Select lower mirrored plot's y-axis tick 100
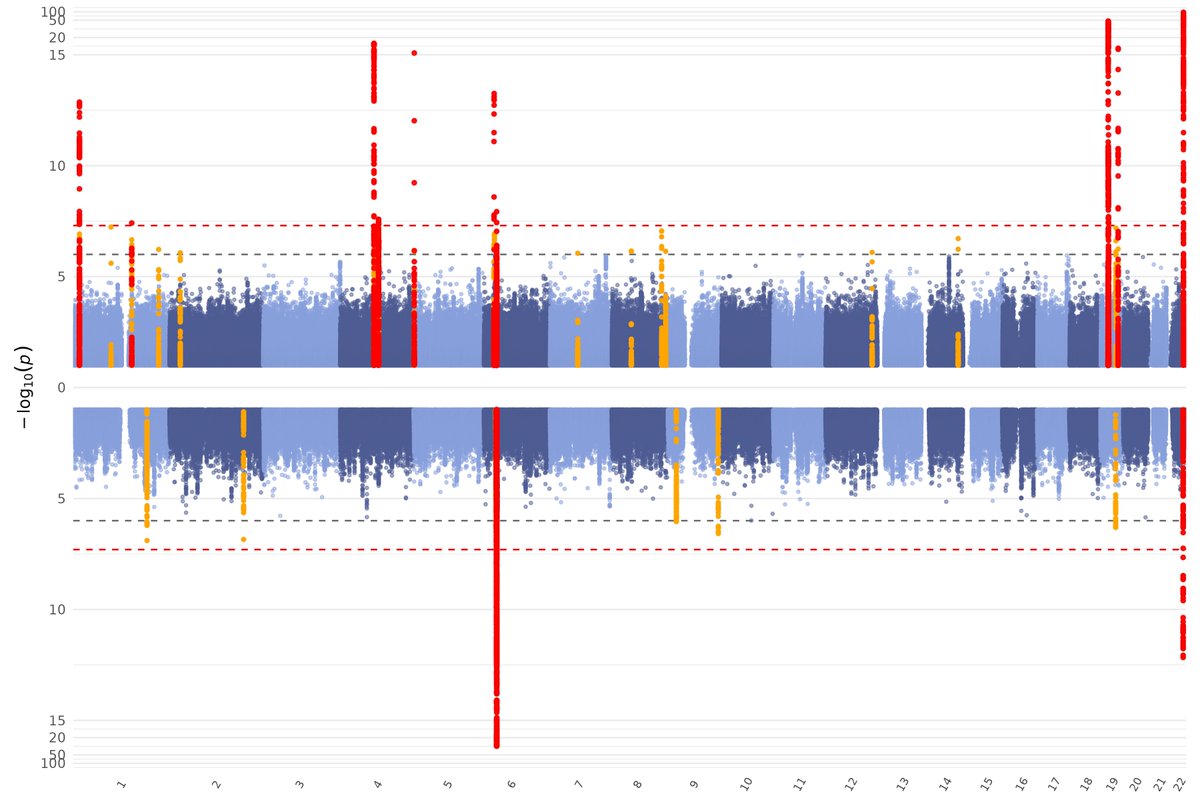 (53, 763)
